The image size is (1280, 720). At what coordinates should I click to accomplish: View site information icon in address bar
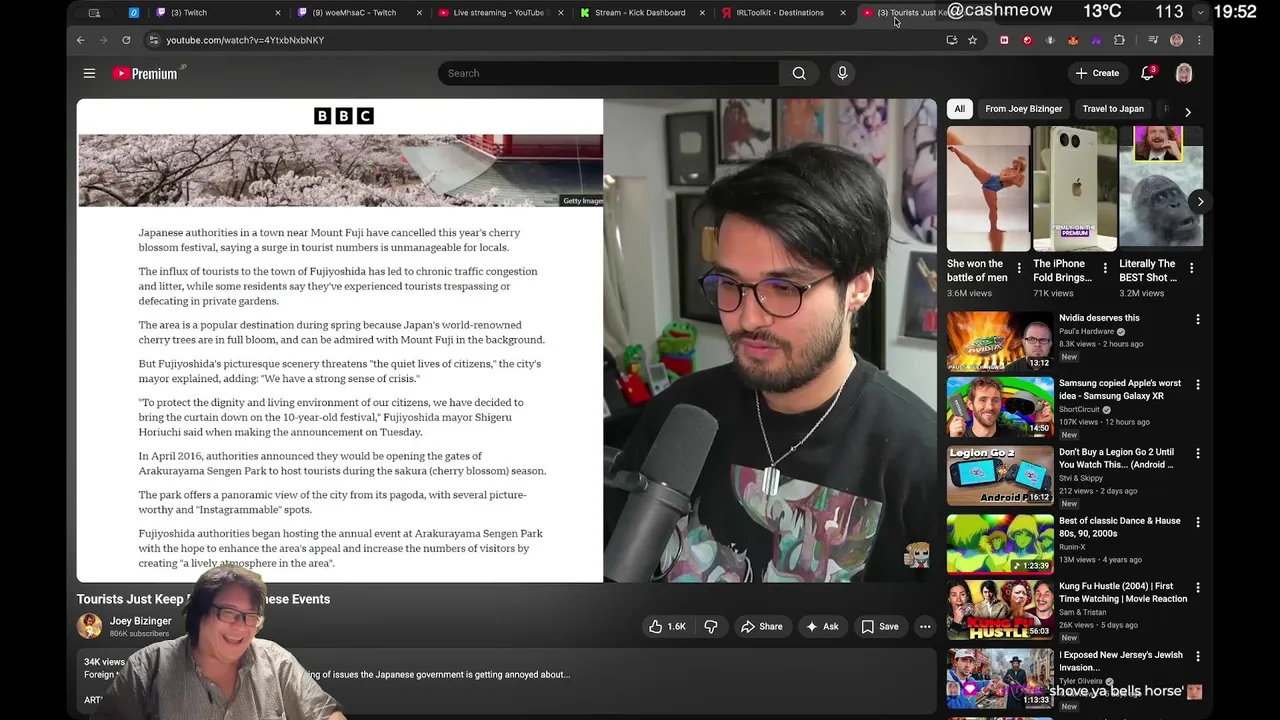point(153,40)
